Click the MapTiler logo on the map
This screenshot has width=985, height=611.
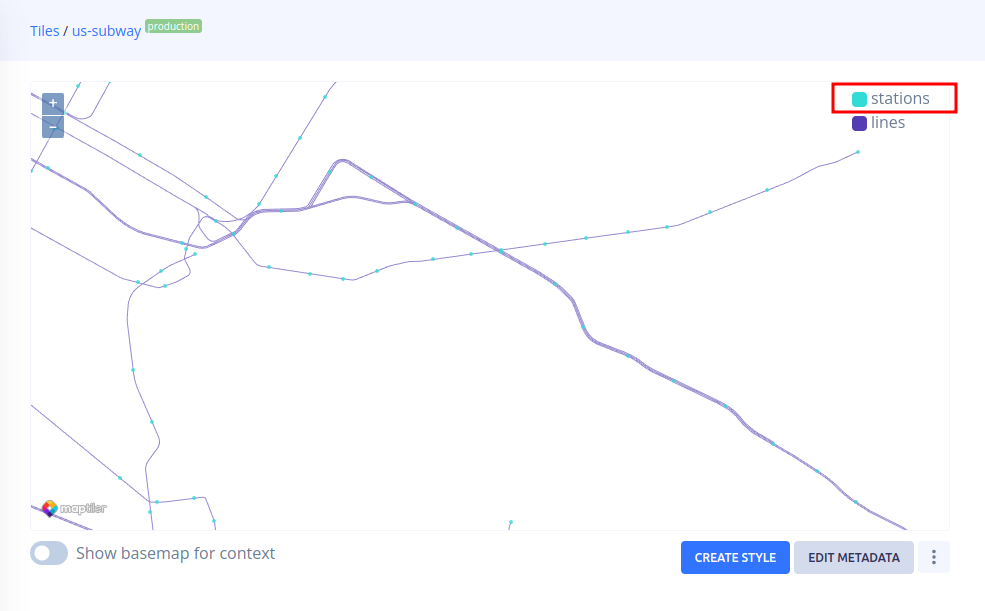pyautogui.click(x=74, y=508)
